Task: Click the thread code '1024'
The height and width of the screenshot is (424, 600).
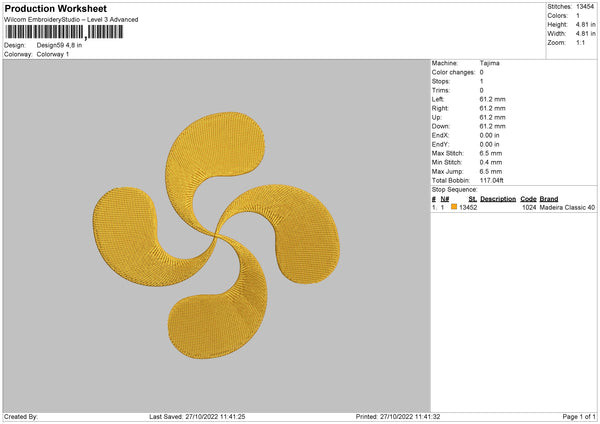Action: click(529, 207)
